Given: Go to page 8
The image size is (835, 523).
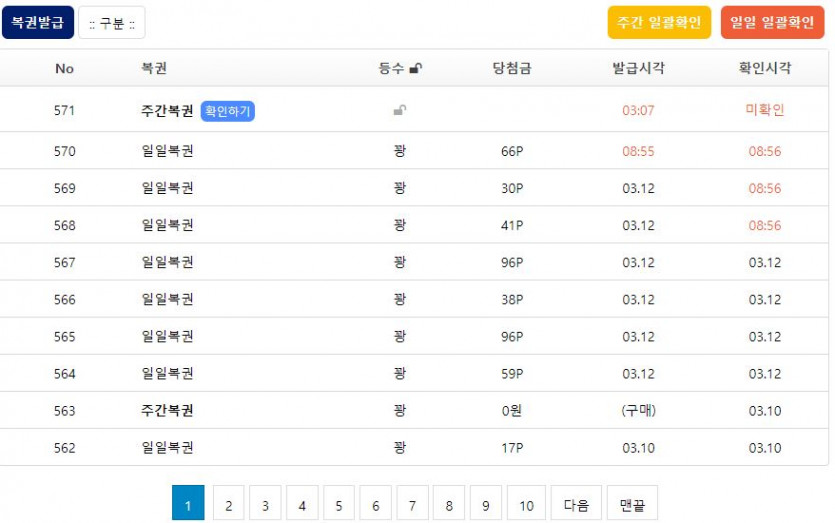Looking at the screenshot, I should tap(449, 503).
